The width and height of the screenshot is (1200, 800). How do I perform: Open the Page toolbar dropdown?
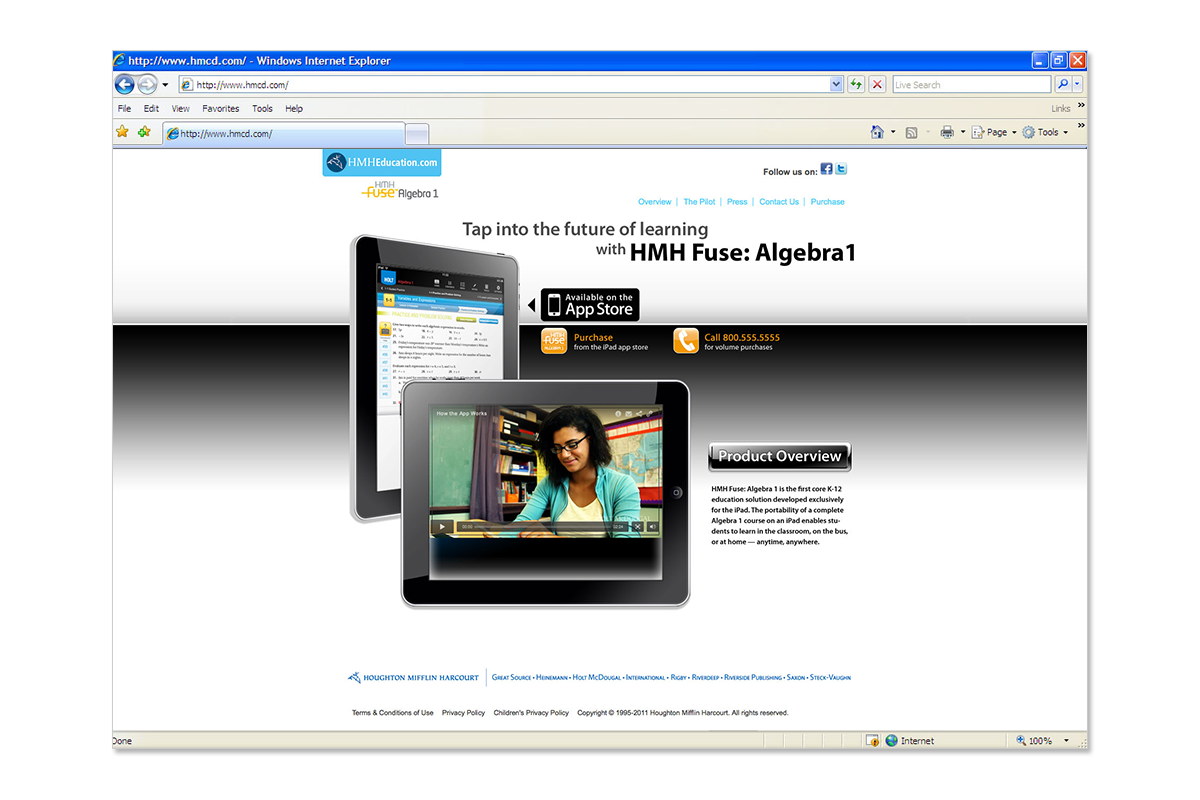coord(994,132)
